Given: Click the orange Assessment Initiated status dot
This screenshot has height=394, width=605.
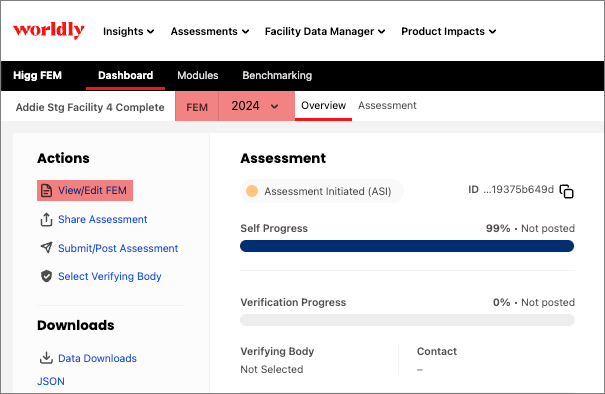Looking at the screenshot, I should click(252, 191).
